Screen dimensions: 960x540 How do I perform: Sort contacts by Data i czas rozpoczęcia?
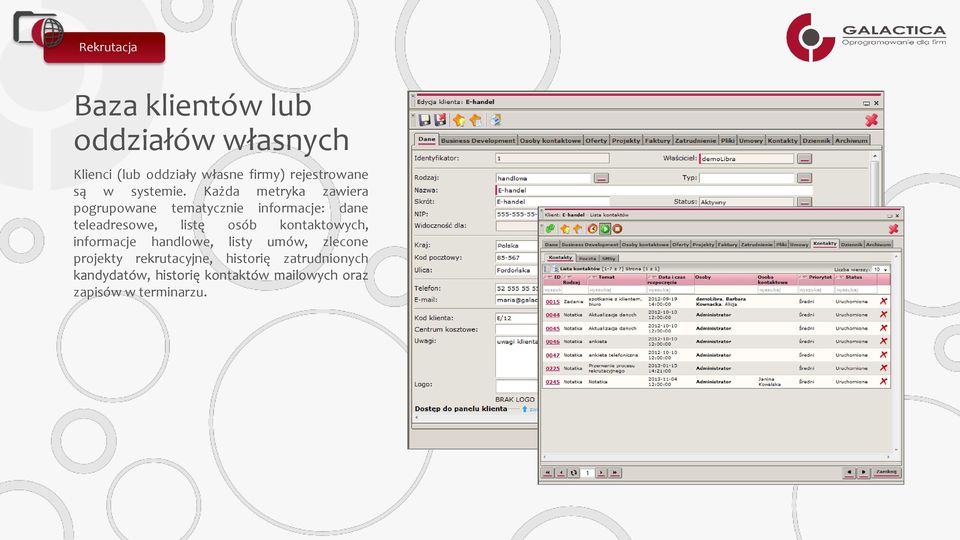672,280
